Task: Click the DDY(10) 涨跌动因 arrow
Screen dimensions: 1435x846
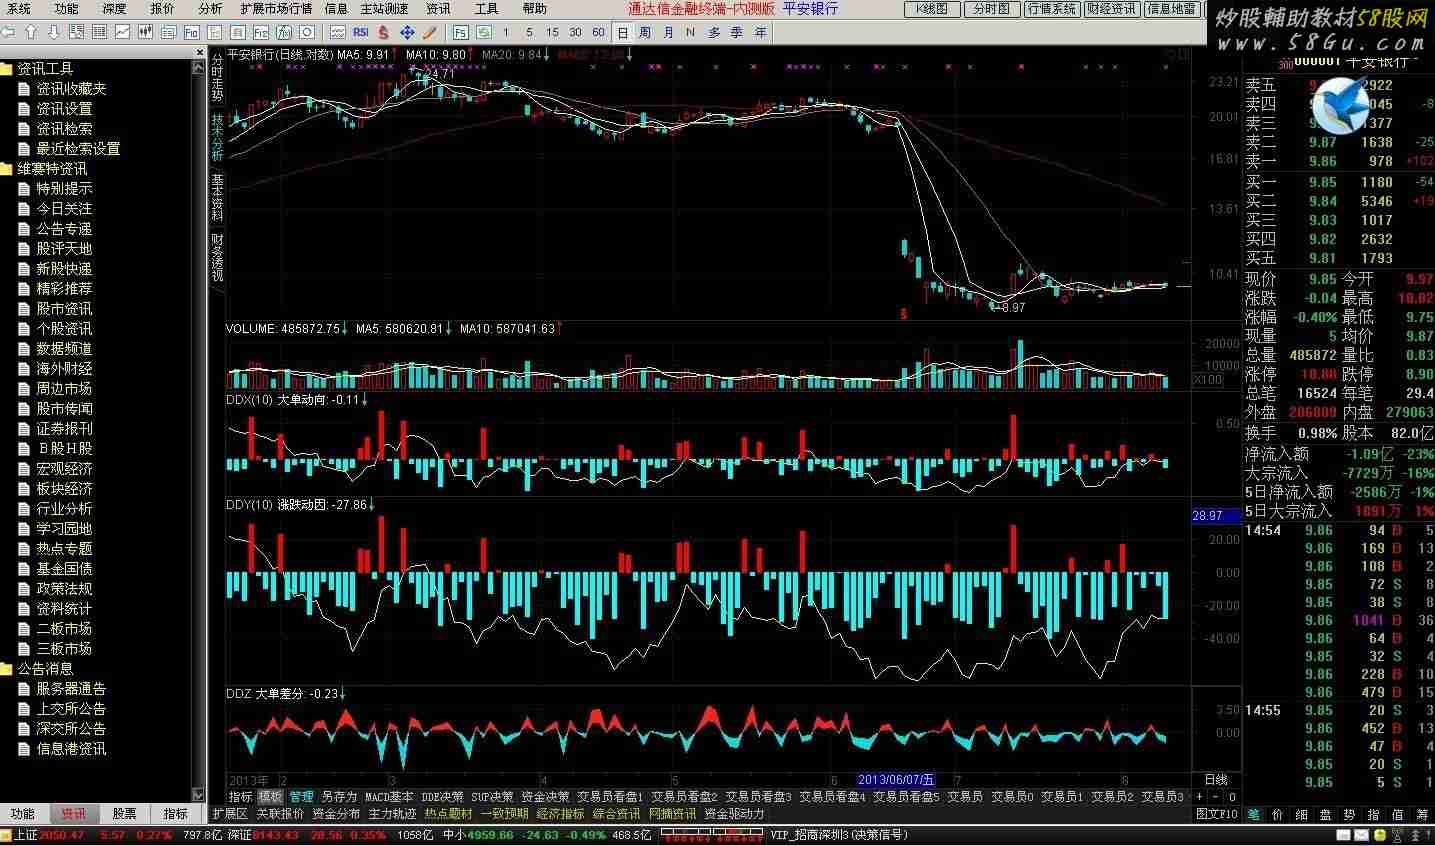Action: (373, 504)
